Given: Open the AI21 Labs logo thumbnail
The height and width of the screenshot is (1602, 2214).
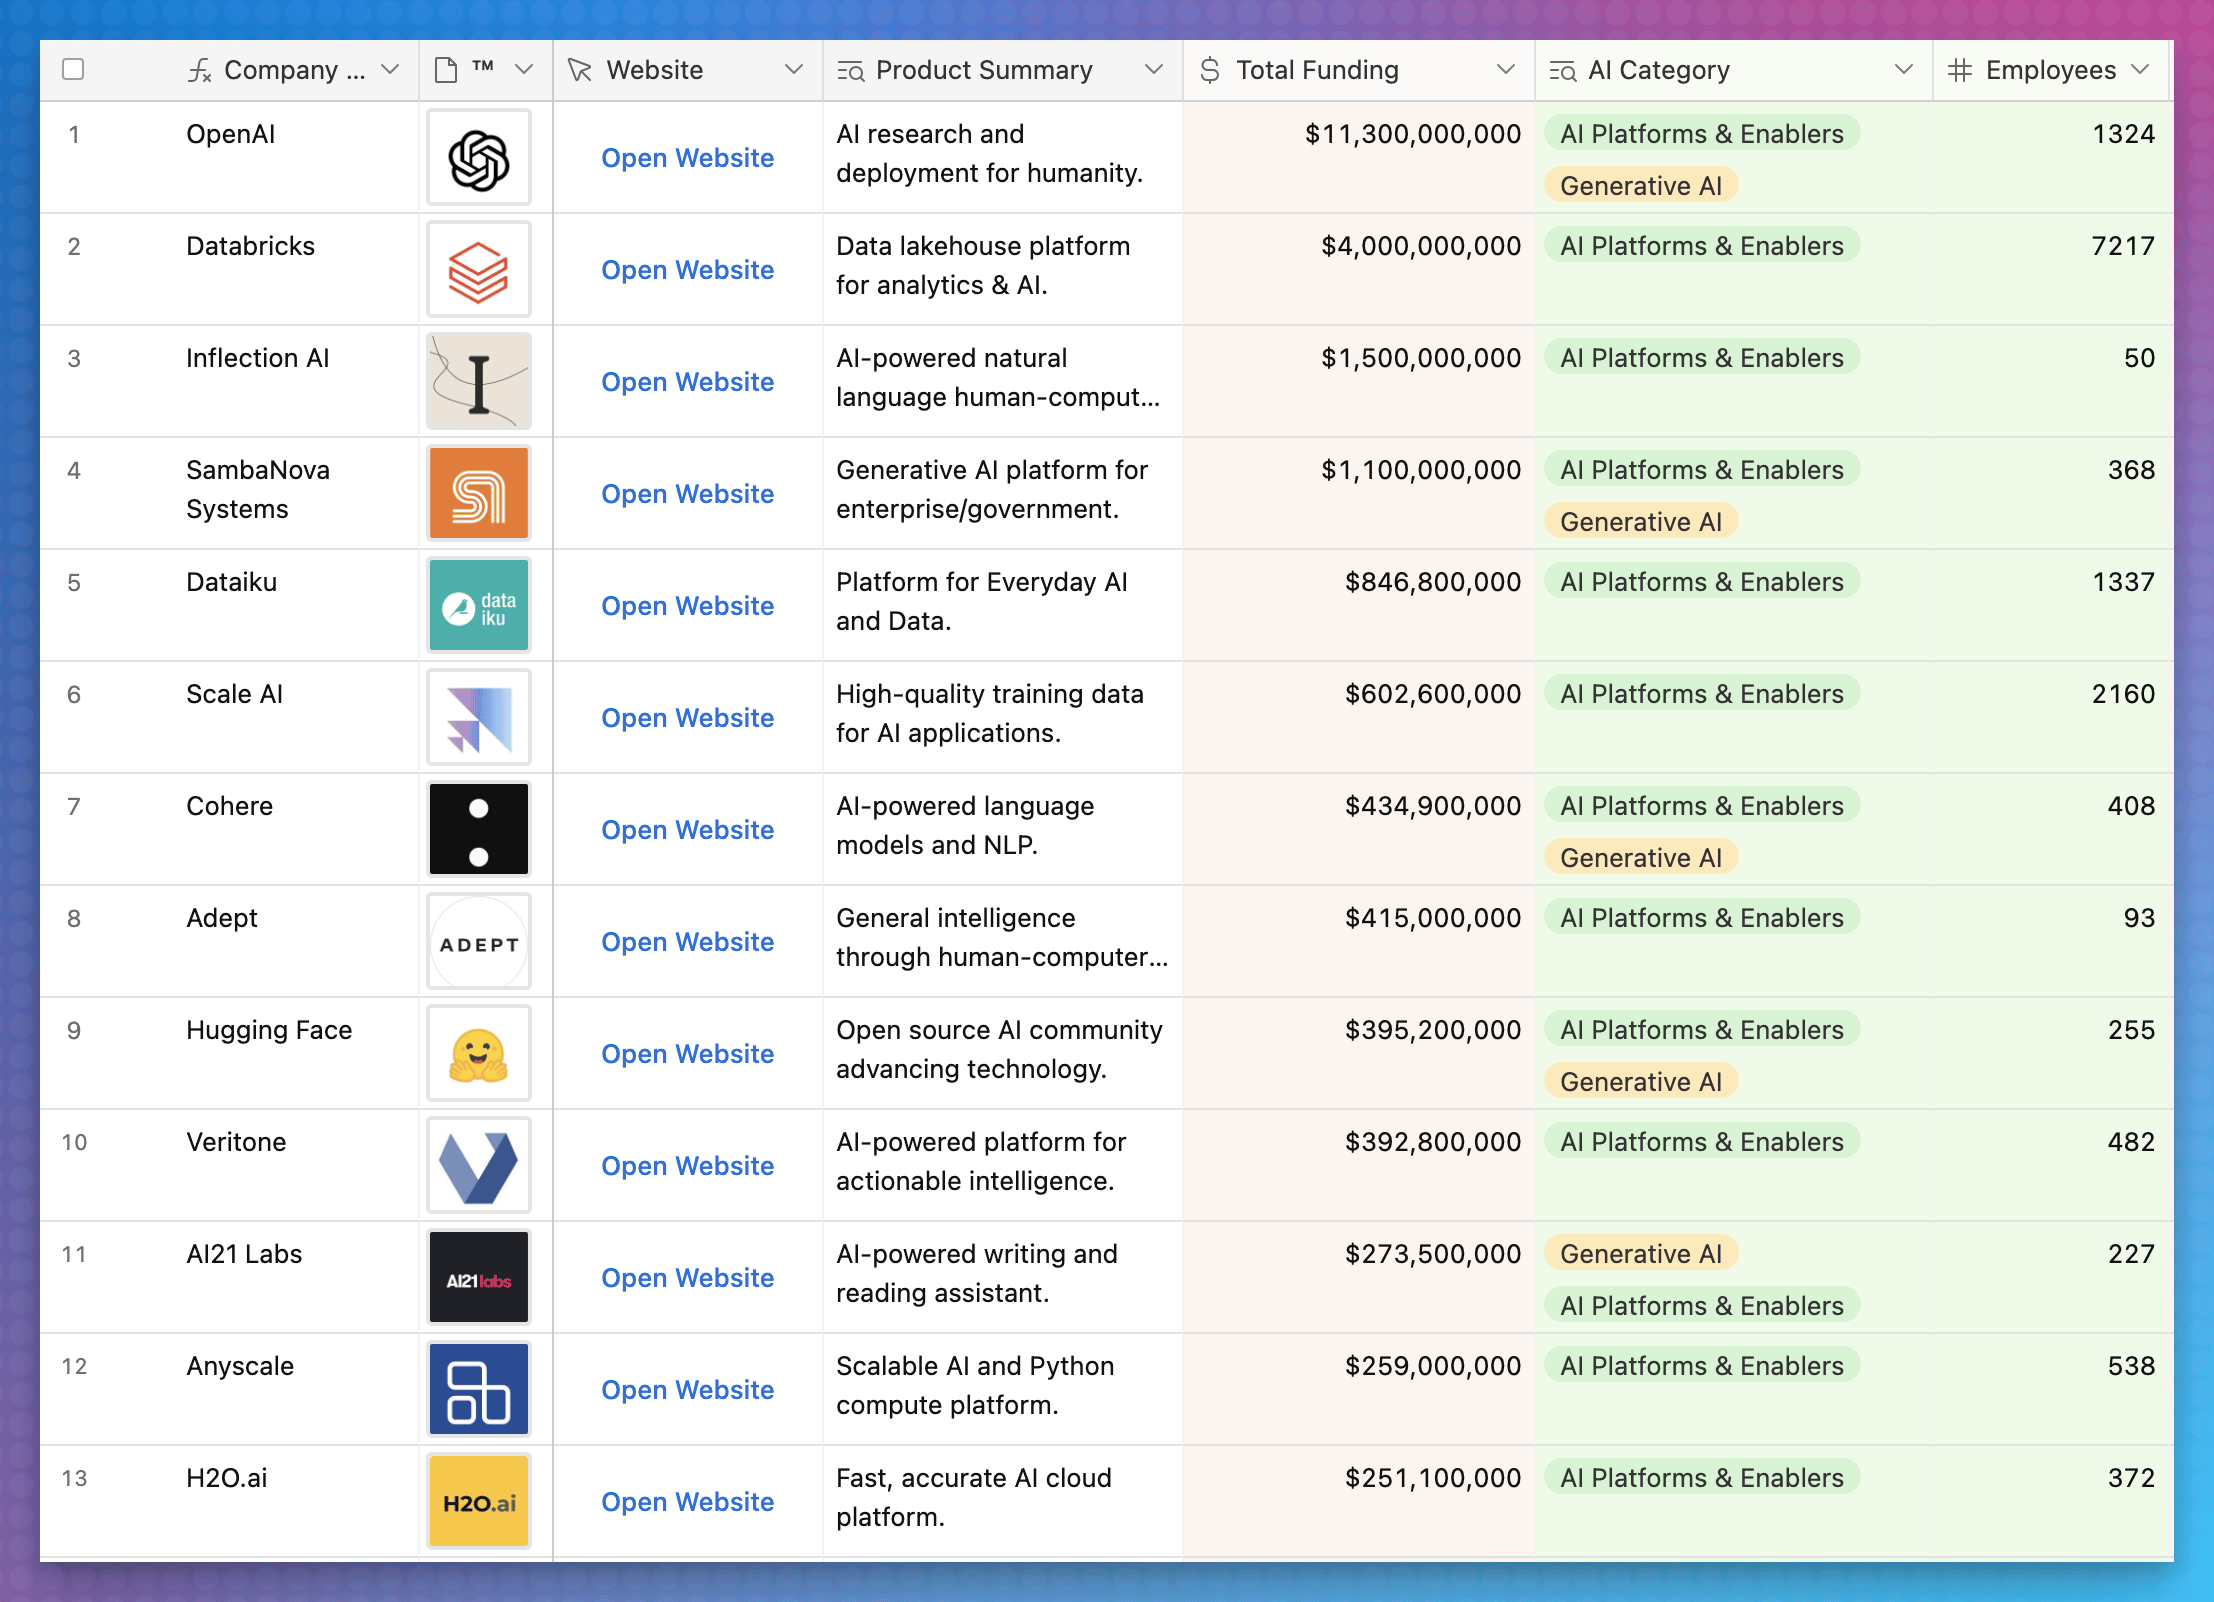Looking at the screenshot, I should click(479, 1278).
